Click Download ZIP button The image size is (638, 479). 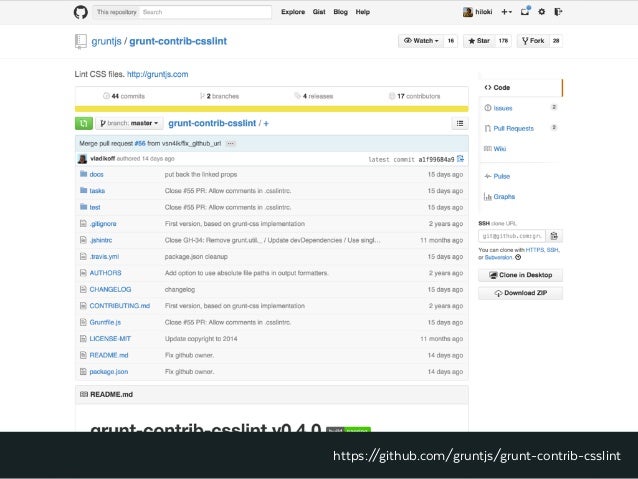(520, 293)
